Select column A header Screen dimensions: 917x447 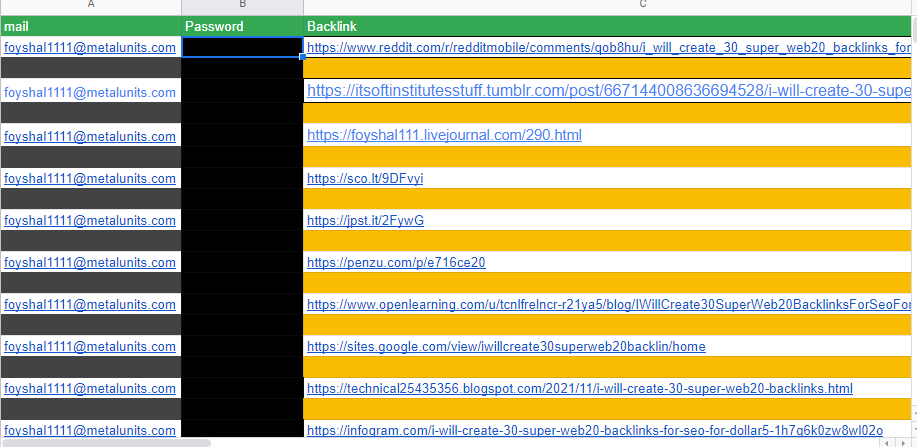point(91,6)
